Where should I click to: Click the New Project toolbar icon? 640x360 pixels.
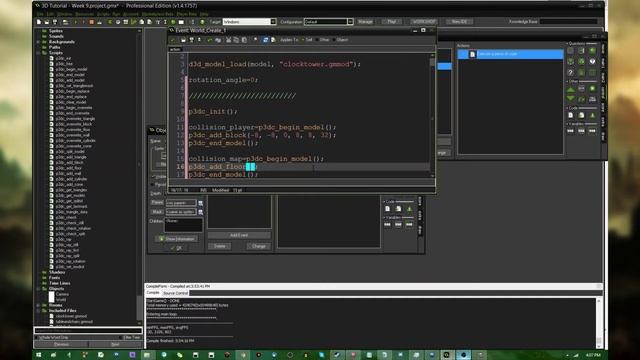[39, 22]
